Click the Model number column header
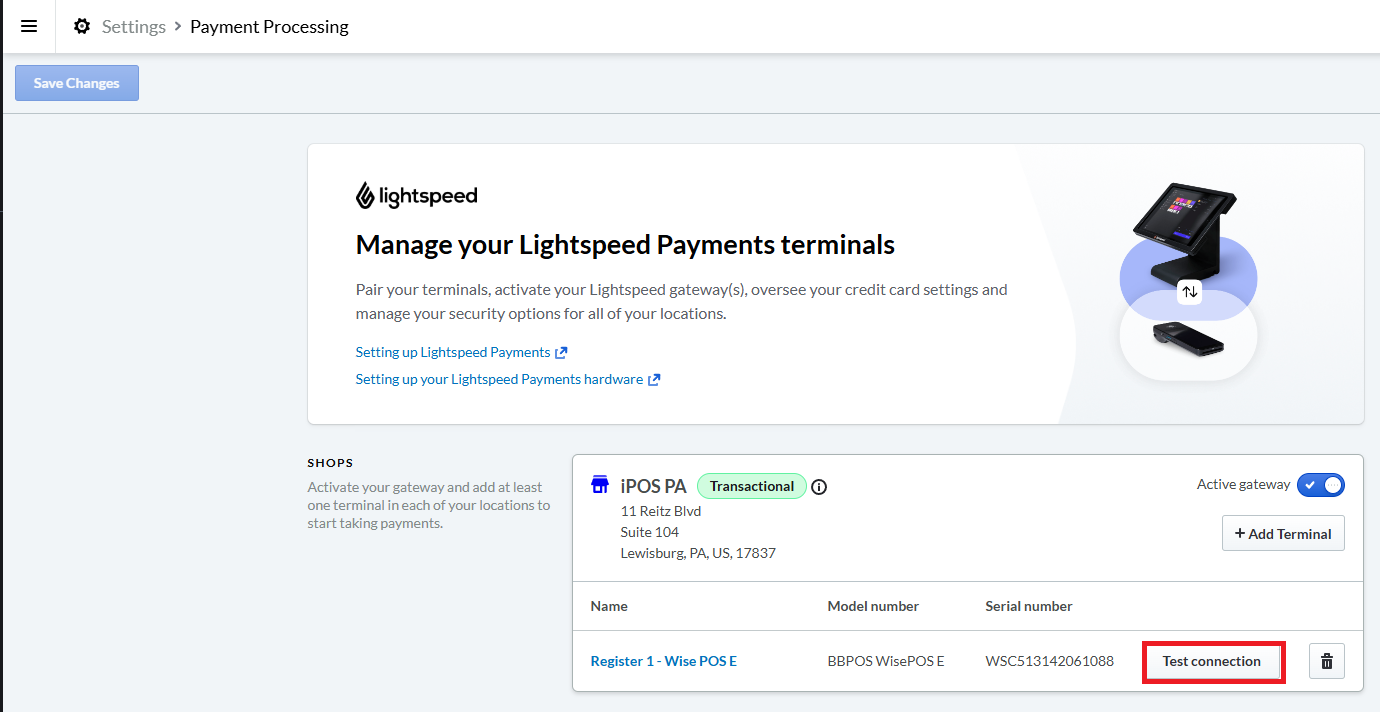Viewport: 1380px width, 712px height. point(873,606)
